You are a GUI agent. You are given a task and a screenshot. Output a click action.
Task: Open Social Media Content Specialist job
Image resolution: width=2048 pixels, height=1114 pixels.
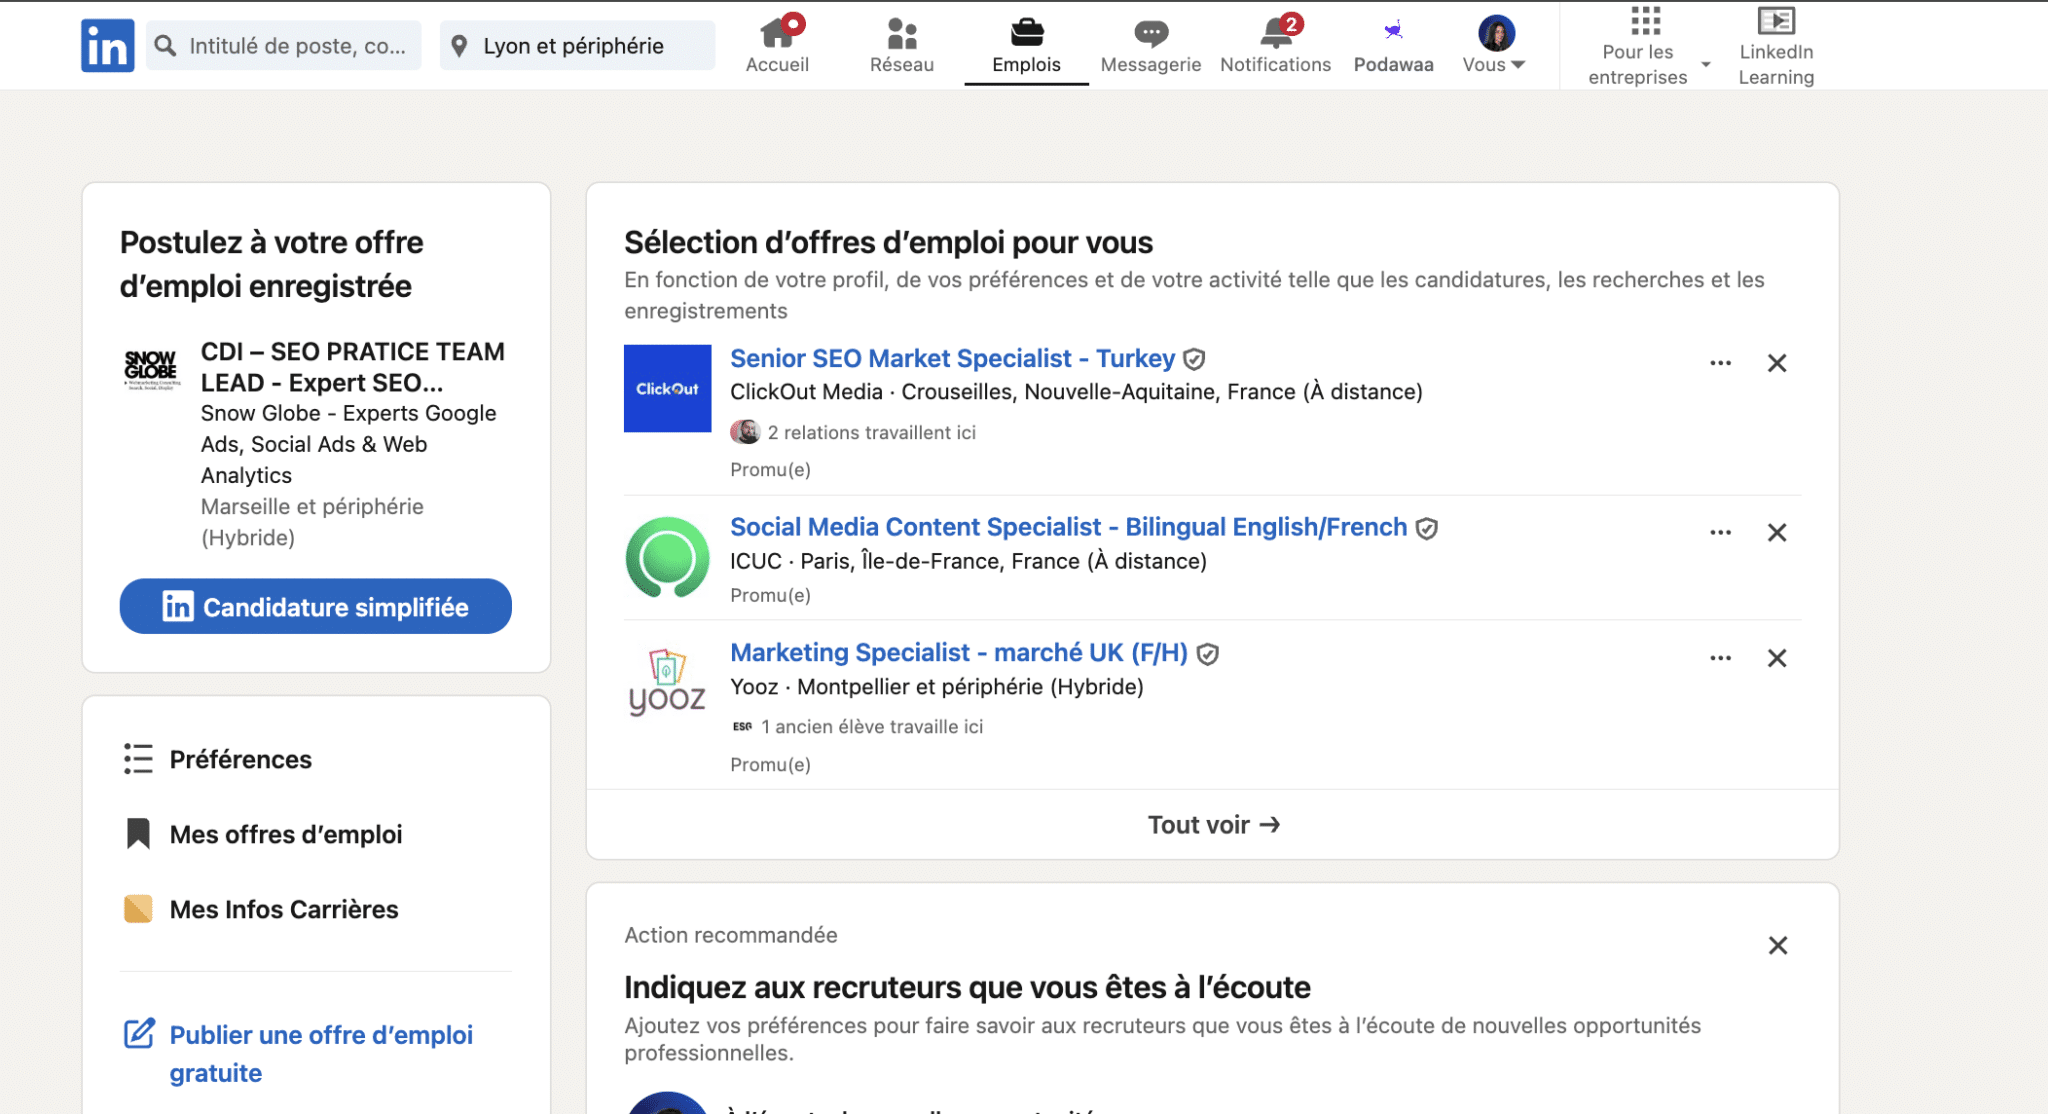coord(1068,527)
